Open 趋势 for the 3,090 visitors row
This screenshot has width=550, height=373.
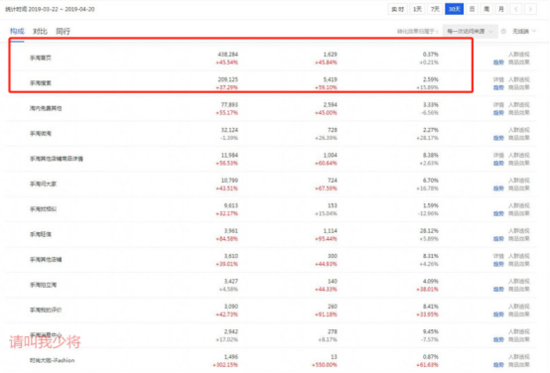(498, 315)
